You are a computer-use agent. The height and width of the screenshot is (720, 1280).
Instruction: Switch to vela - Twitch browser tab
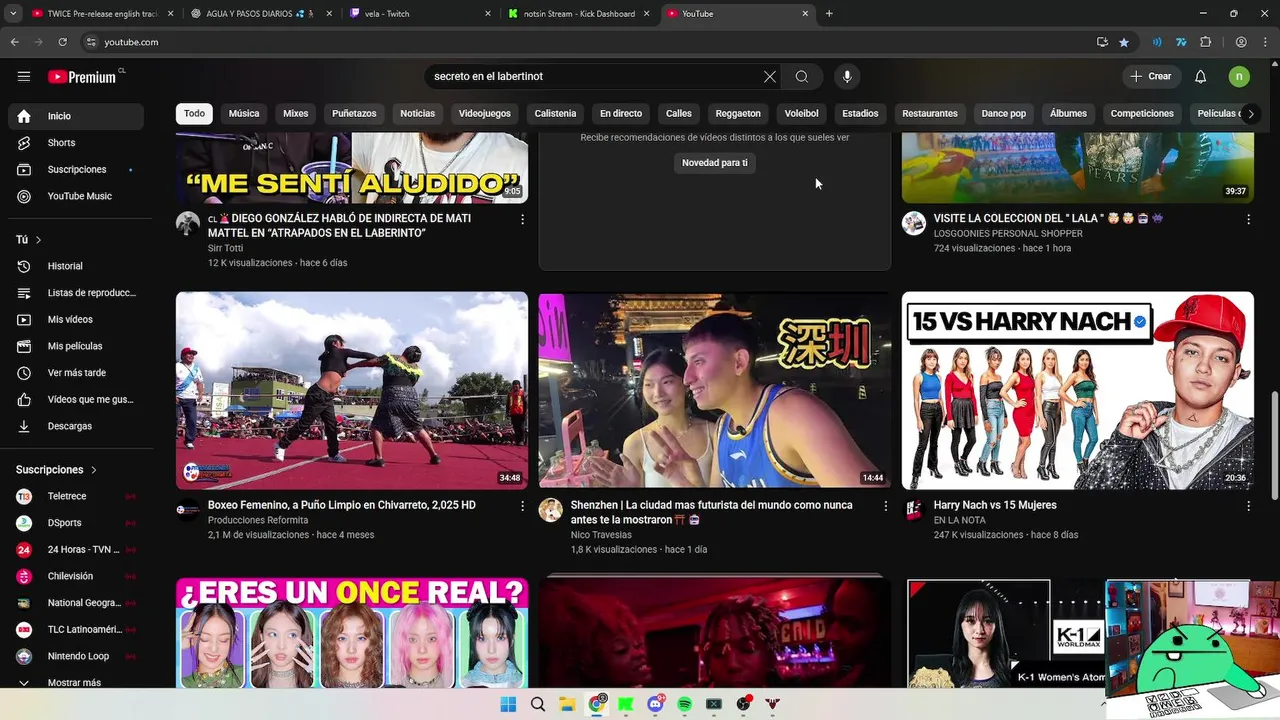coord(420,14)
